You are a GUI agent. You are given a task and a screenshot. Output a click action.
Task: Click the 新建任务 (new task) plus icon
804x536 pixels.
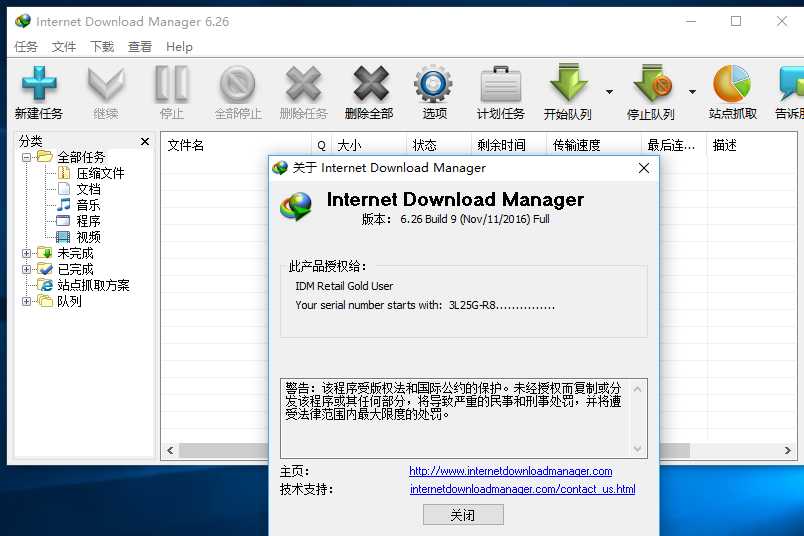coord(38,83)
